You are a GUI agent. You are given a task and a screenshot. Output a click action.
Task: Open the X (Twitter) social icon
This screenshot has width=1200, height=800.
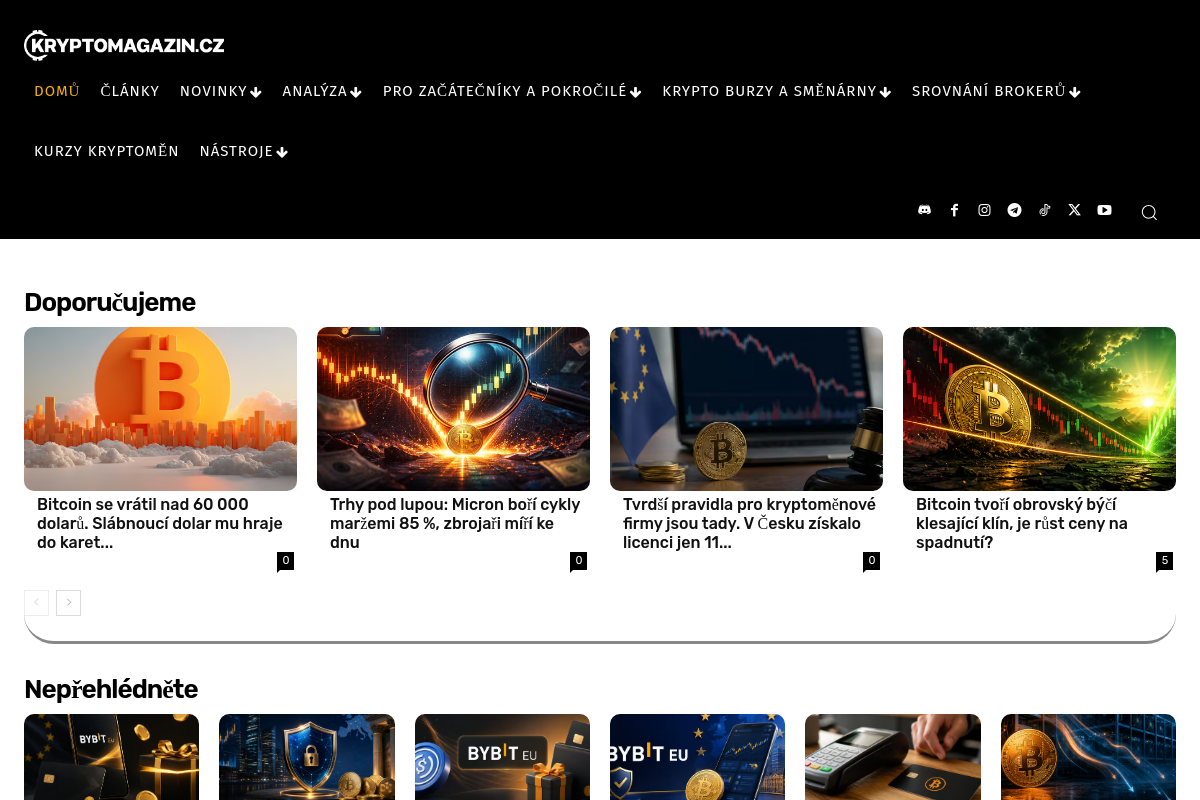point(1074,210)
